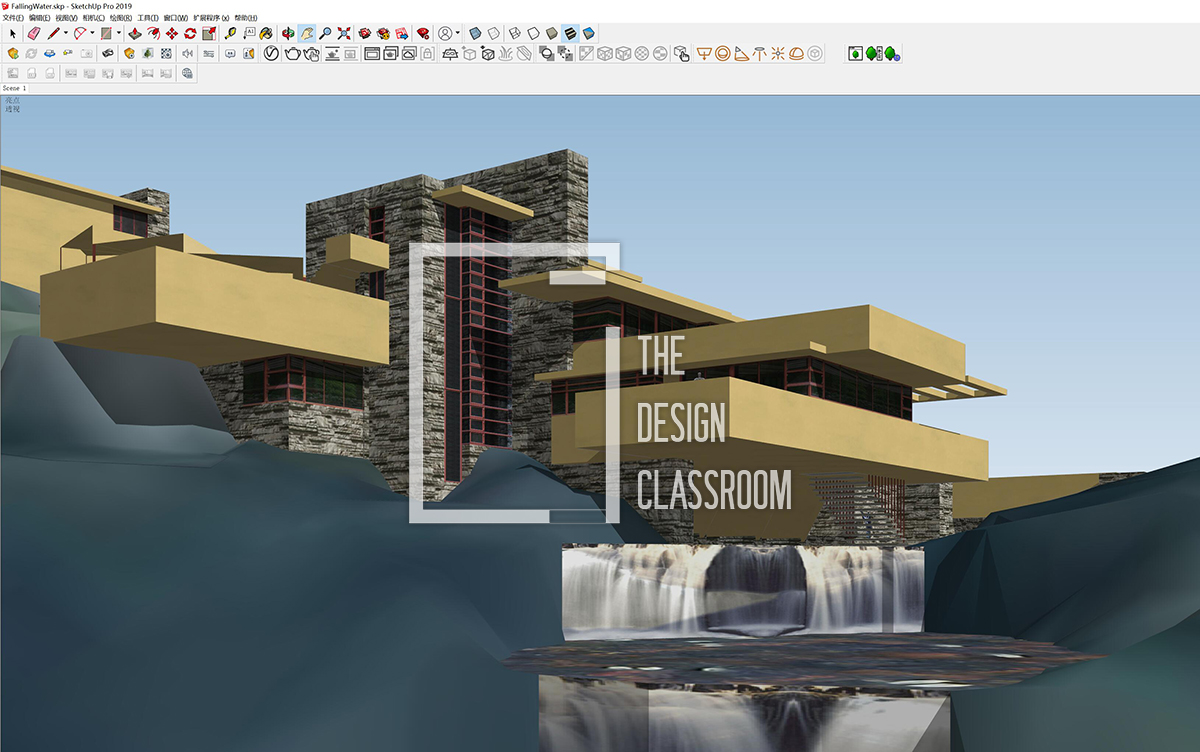Toggle Back Edges style
This screenshot has height=752, width=1200.
493,33
